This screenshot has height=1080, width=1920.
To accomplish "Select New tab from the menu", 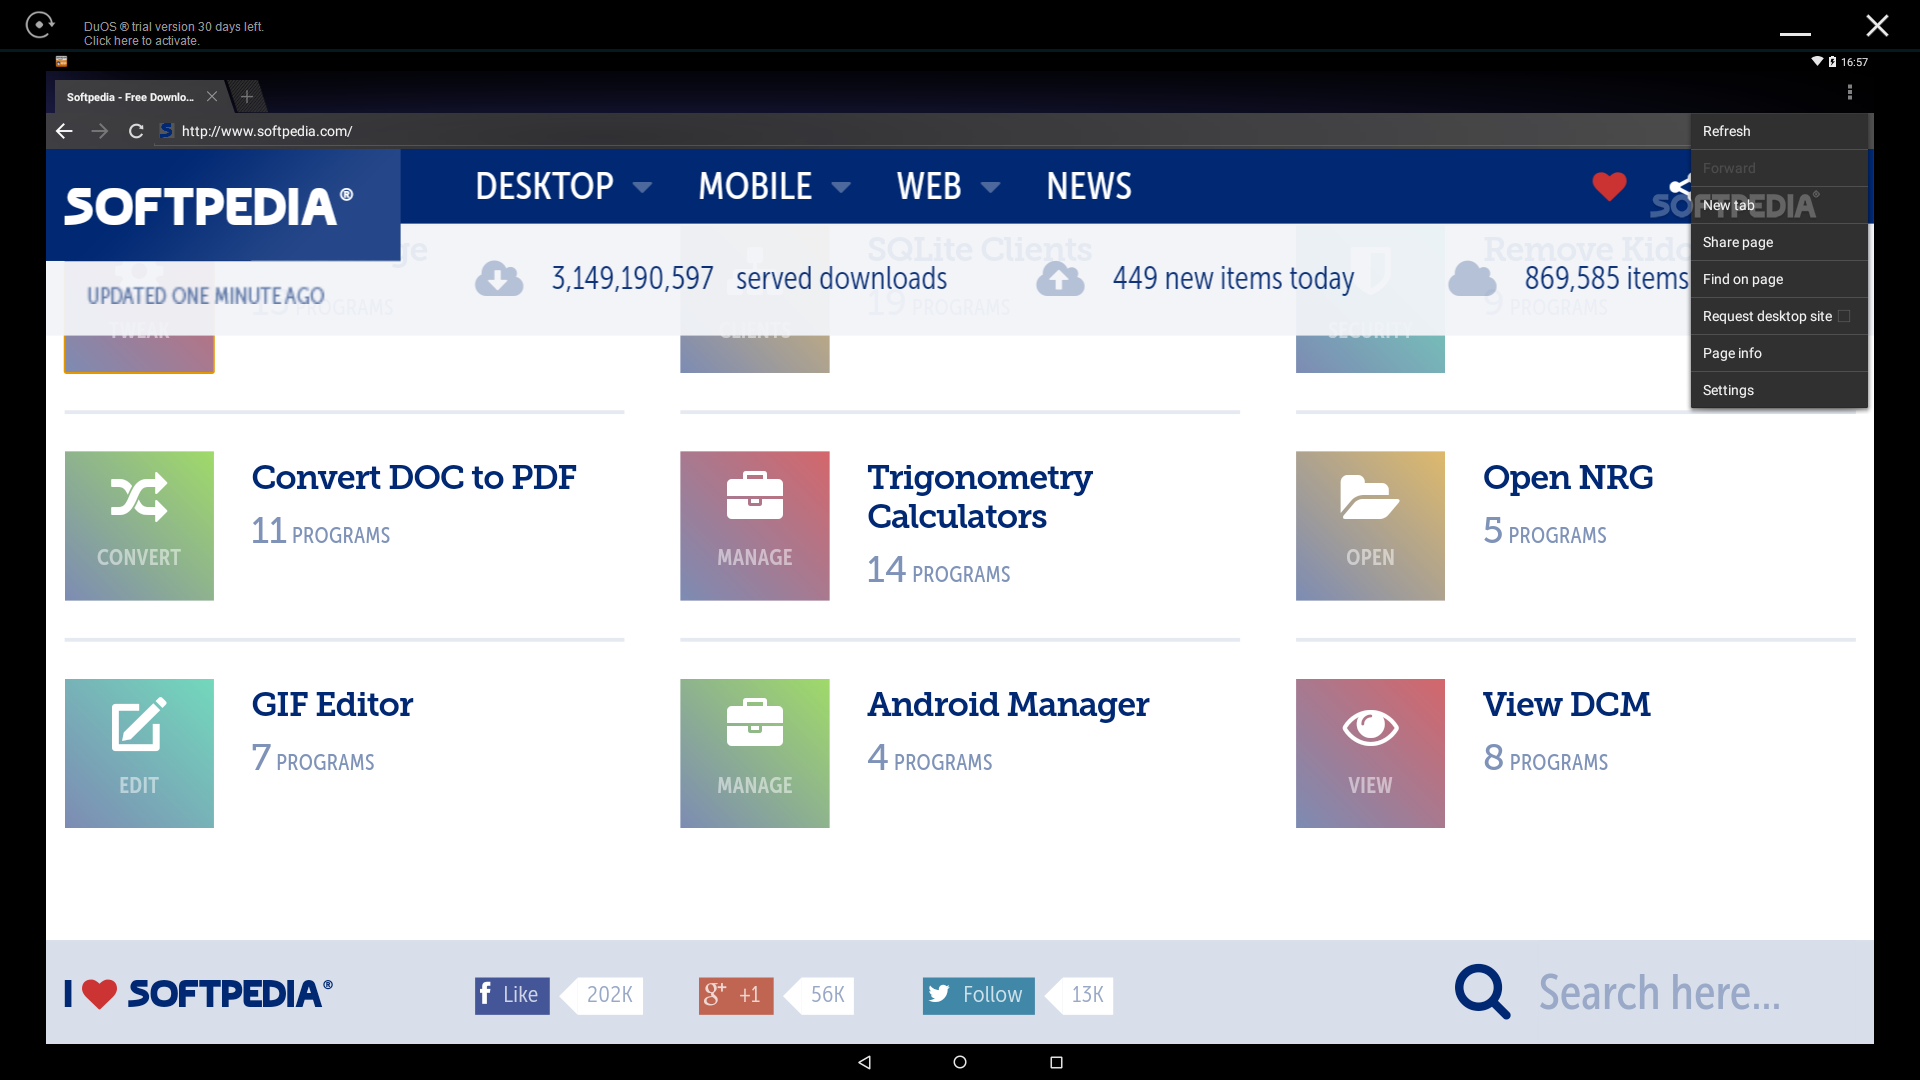I will point(1779,205).
